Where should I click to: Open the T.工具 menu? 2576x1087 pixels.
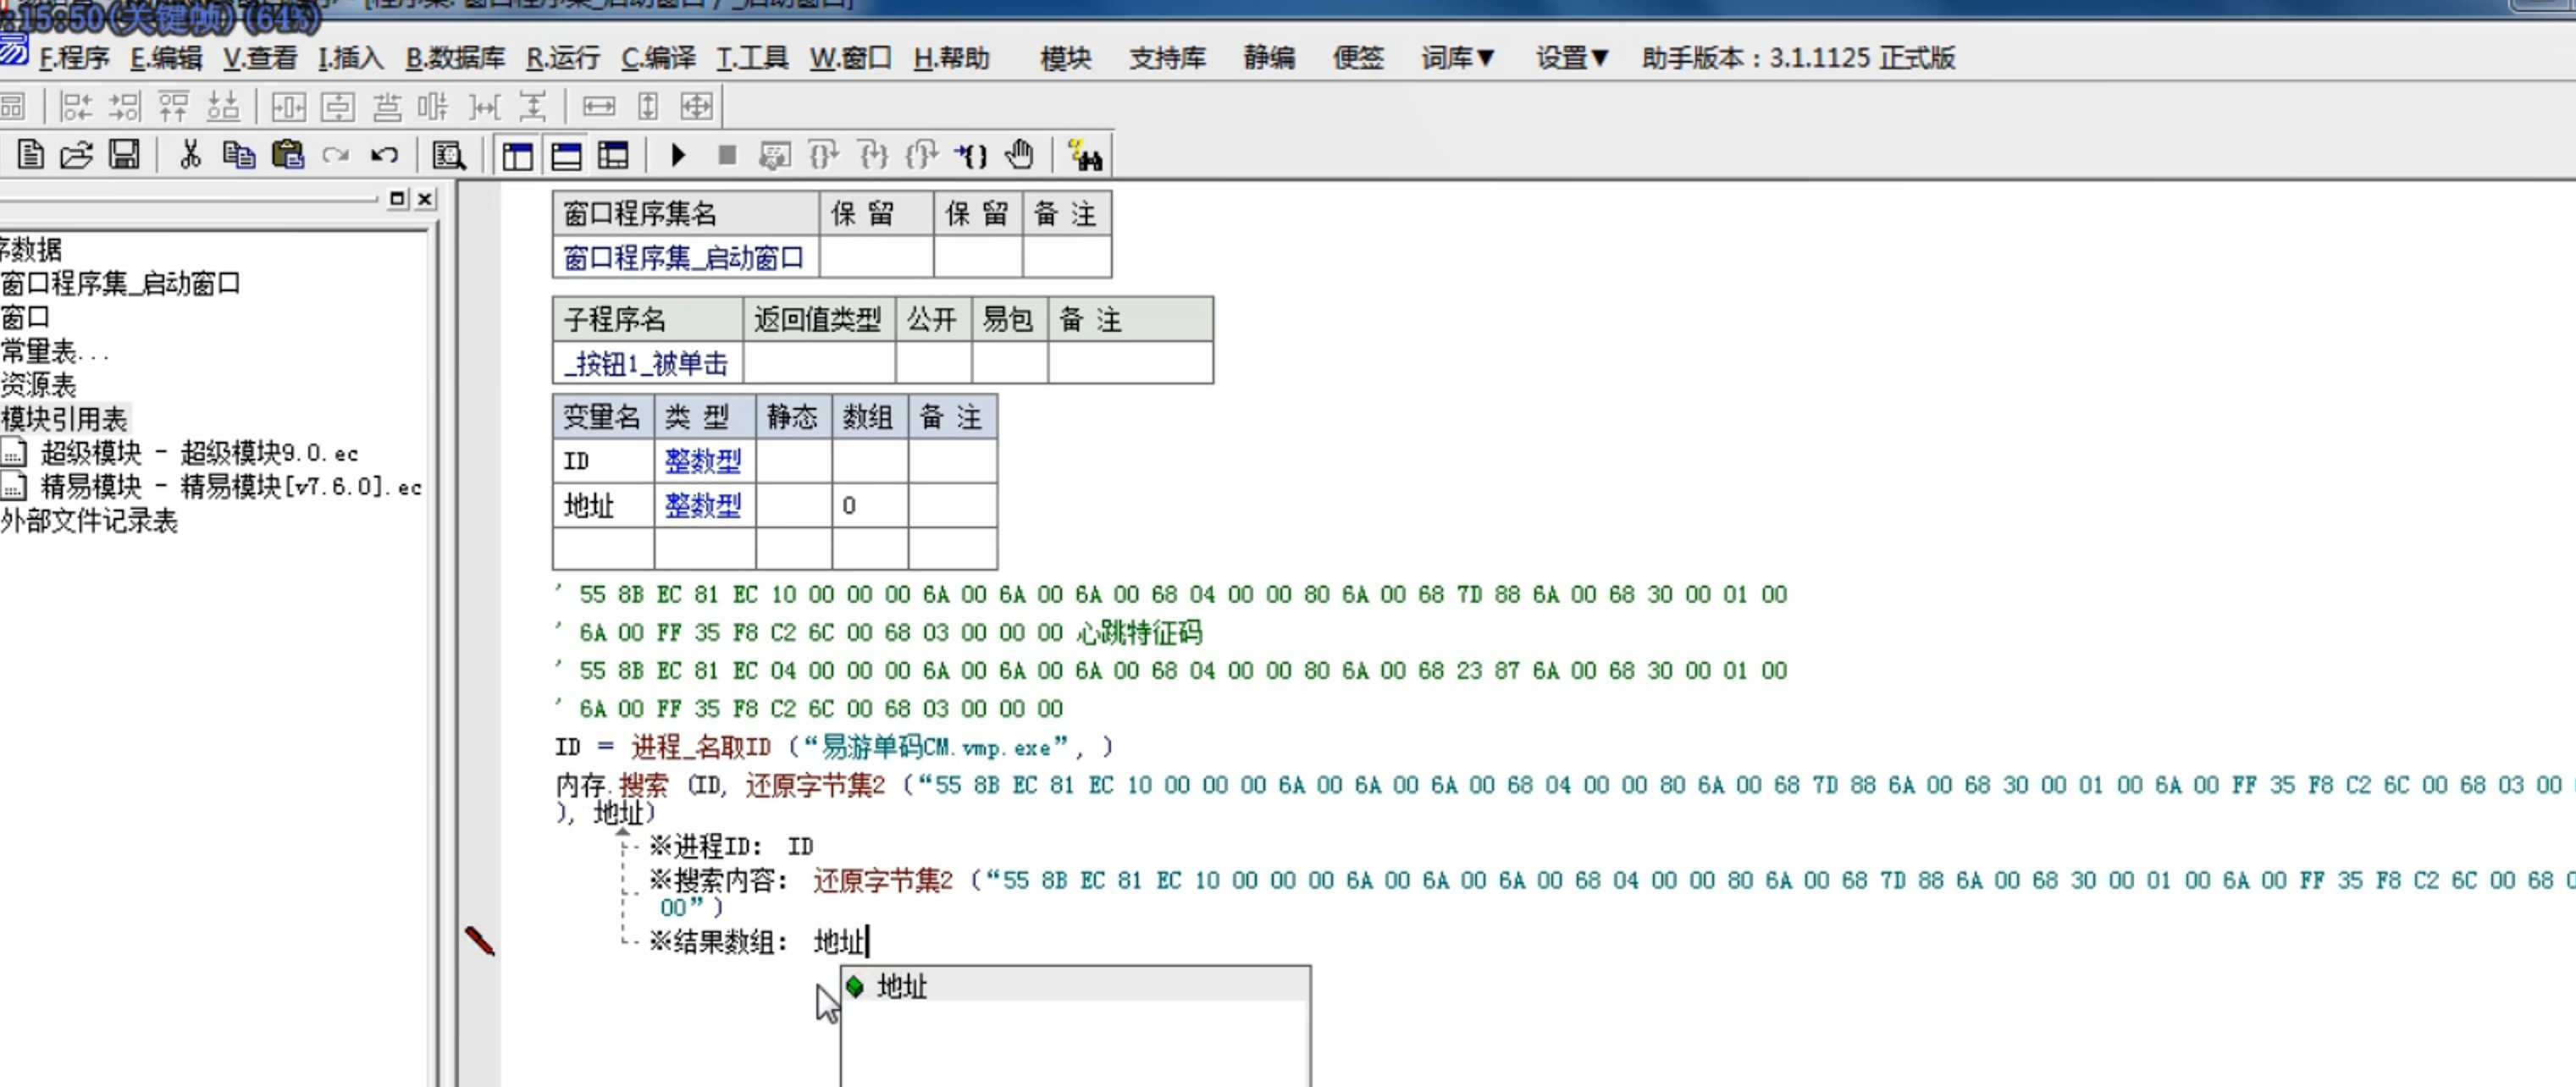pos(752,58)
